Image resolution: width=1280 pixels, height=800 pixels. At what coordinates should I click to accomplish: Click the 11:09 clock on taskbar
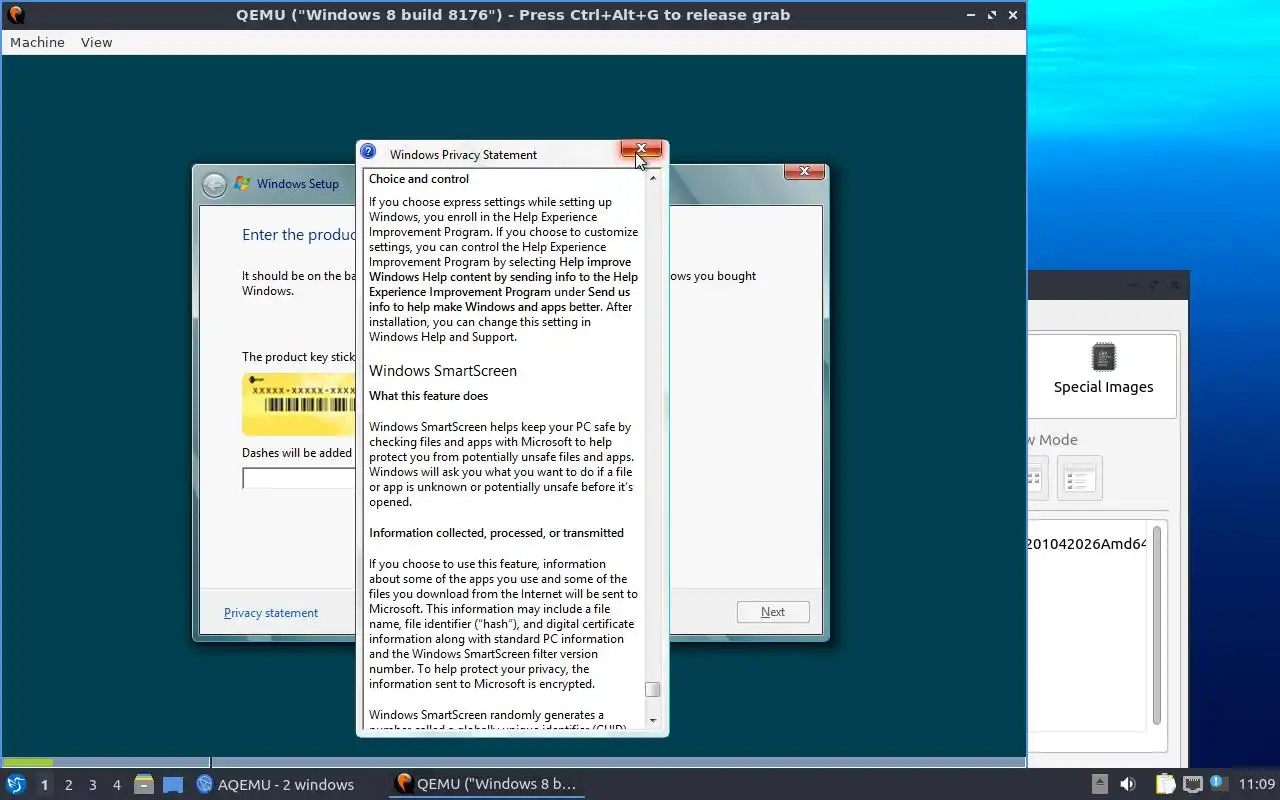click(1257, 784)
